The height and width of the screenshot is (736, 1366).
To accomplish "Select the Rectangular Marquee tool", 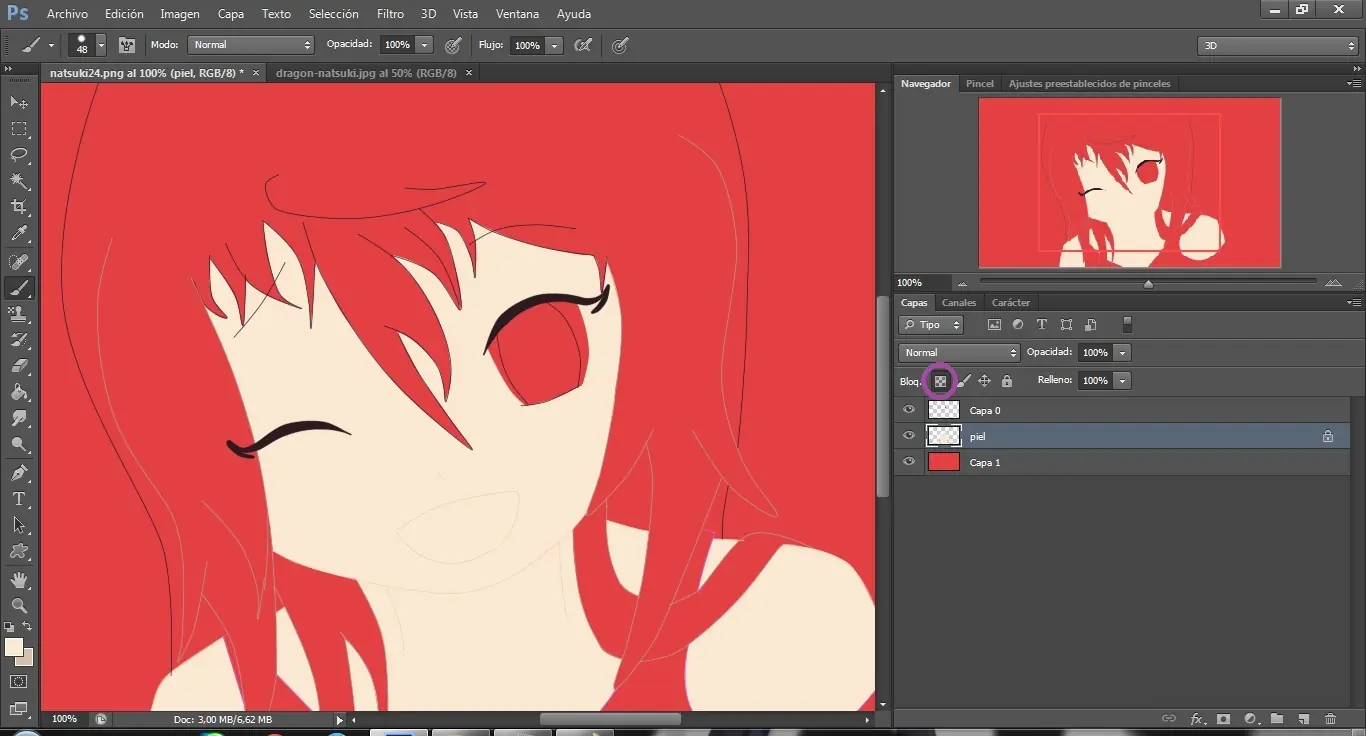I will point(19,129).
